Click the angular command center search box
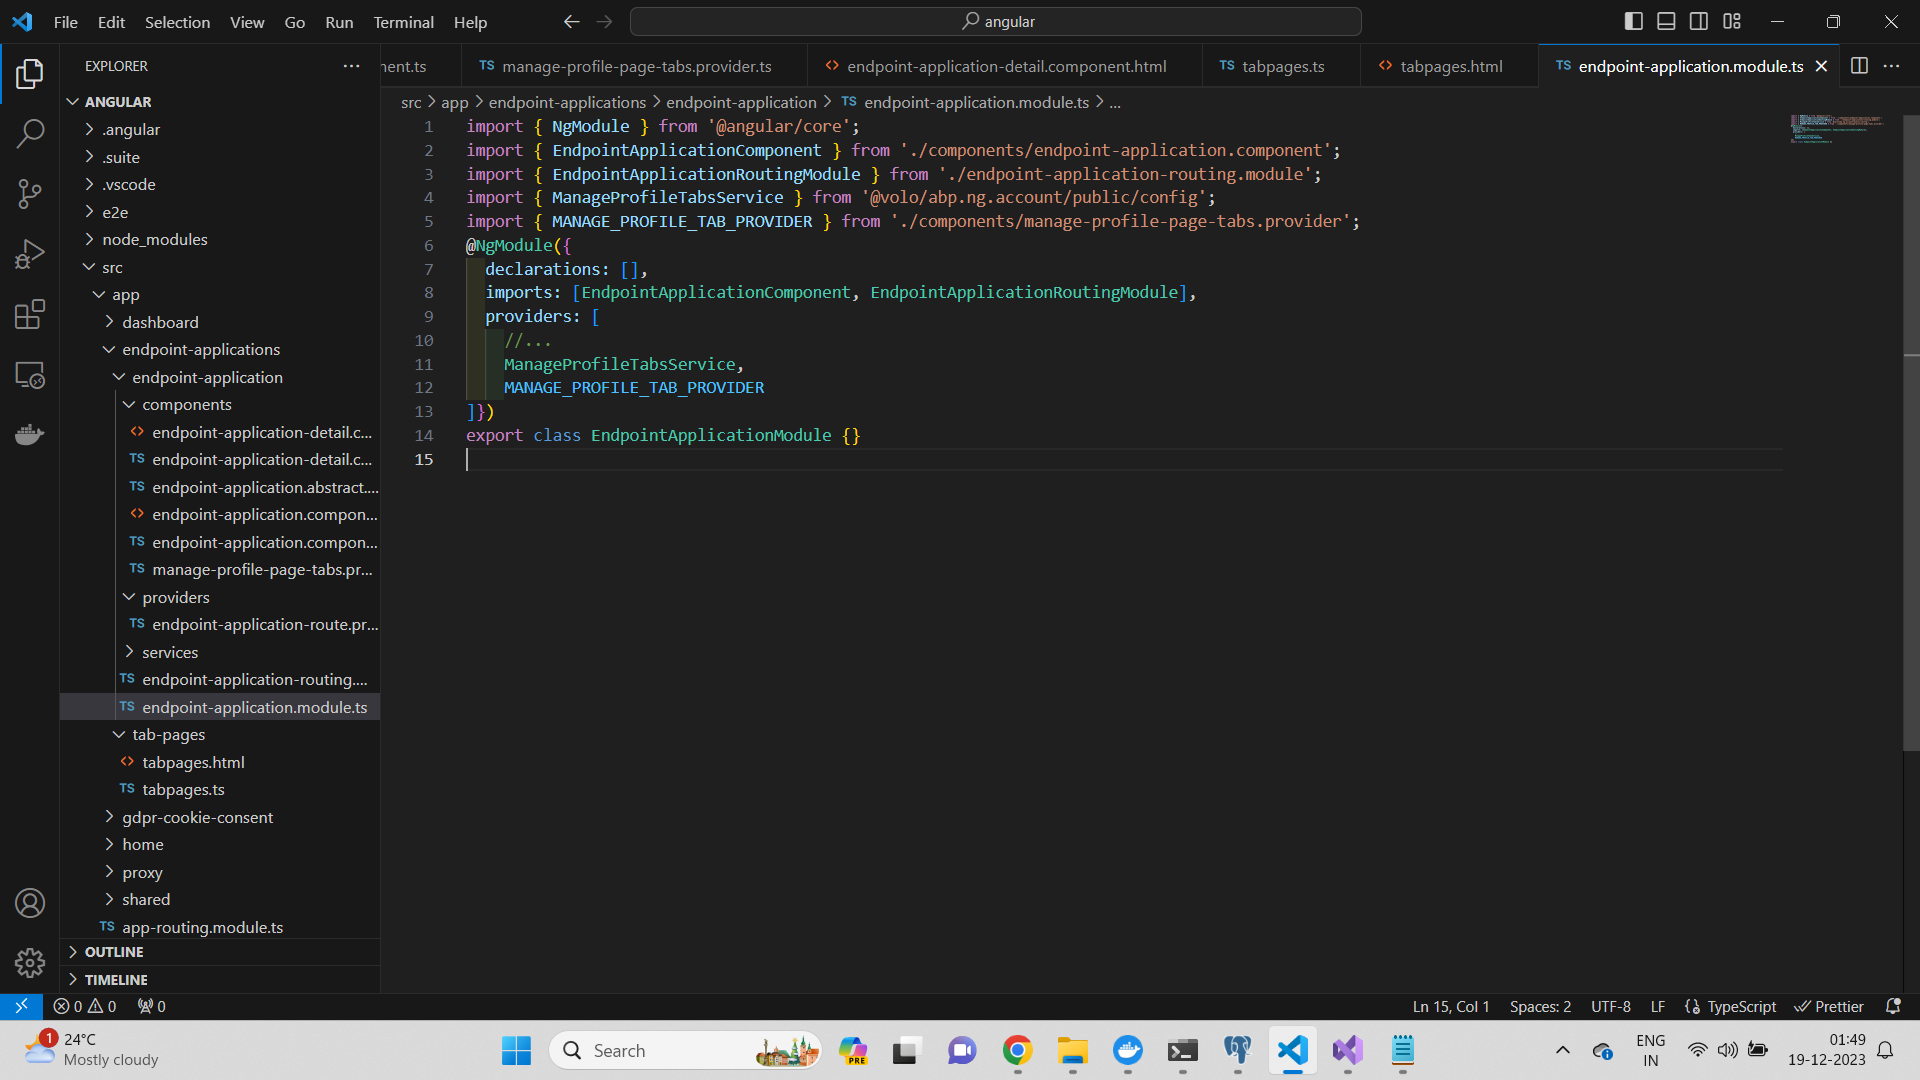The height and width of the screenshot is (1080, 1920). (x=996, y=21)
